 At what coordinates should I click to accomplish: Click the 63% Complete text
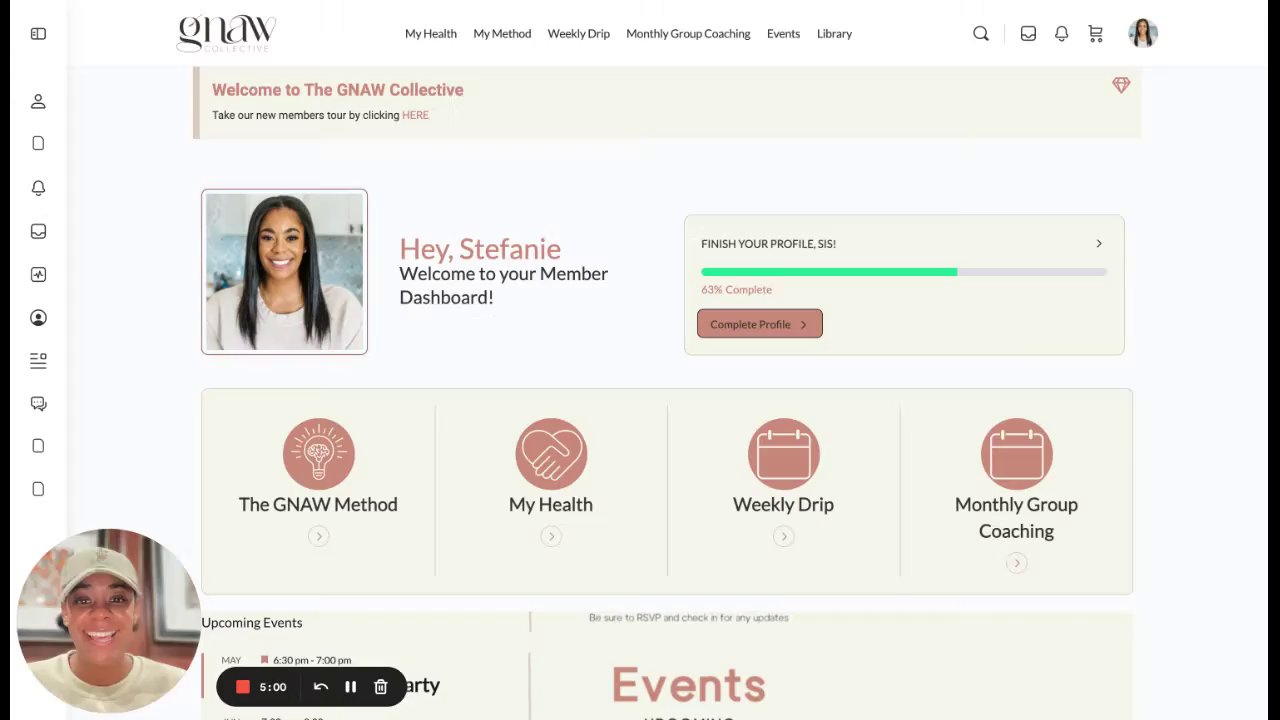tap(736, 290)
